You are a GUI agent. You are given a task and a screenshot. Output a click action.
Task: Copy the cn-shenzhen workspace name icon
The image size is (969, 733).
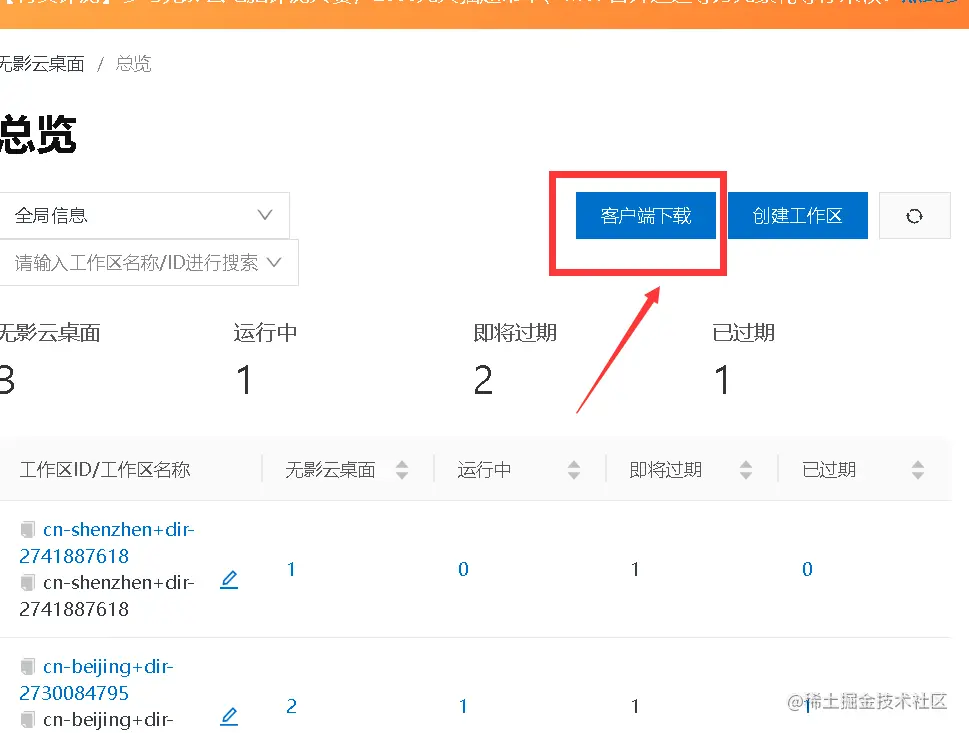tap(27, 583)
